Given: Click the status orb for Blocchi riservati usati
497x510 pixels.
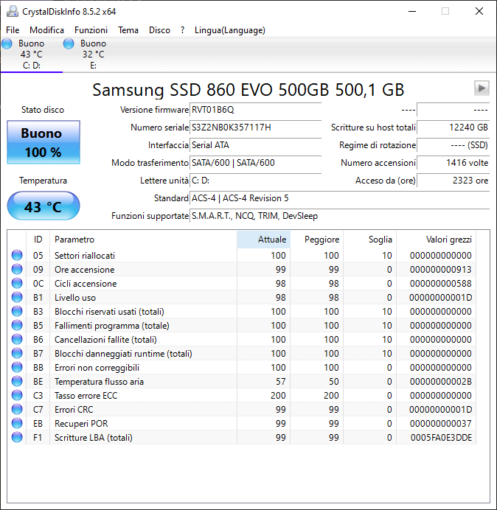Looking at the screenshot, I should (17, 311).
